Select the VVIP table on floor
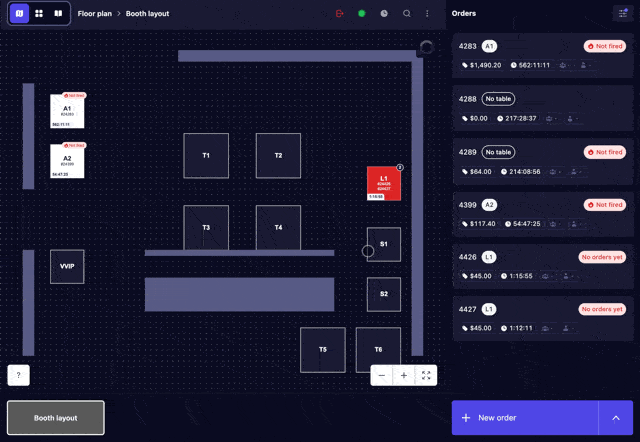The image size is (640, 442). click(67, 267)
